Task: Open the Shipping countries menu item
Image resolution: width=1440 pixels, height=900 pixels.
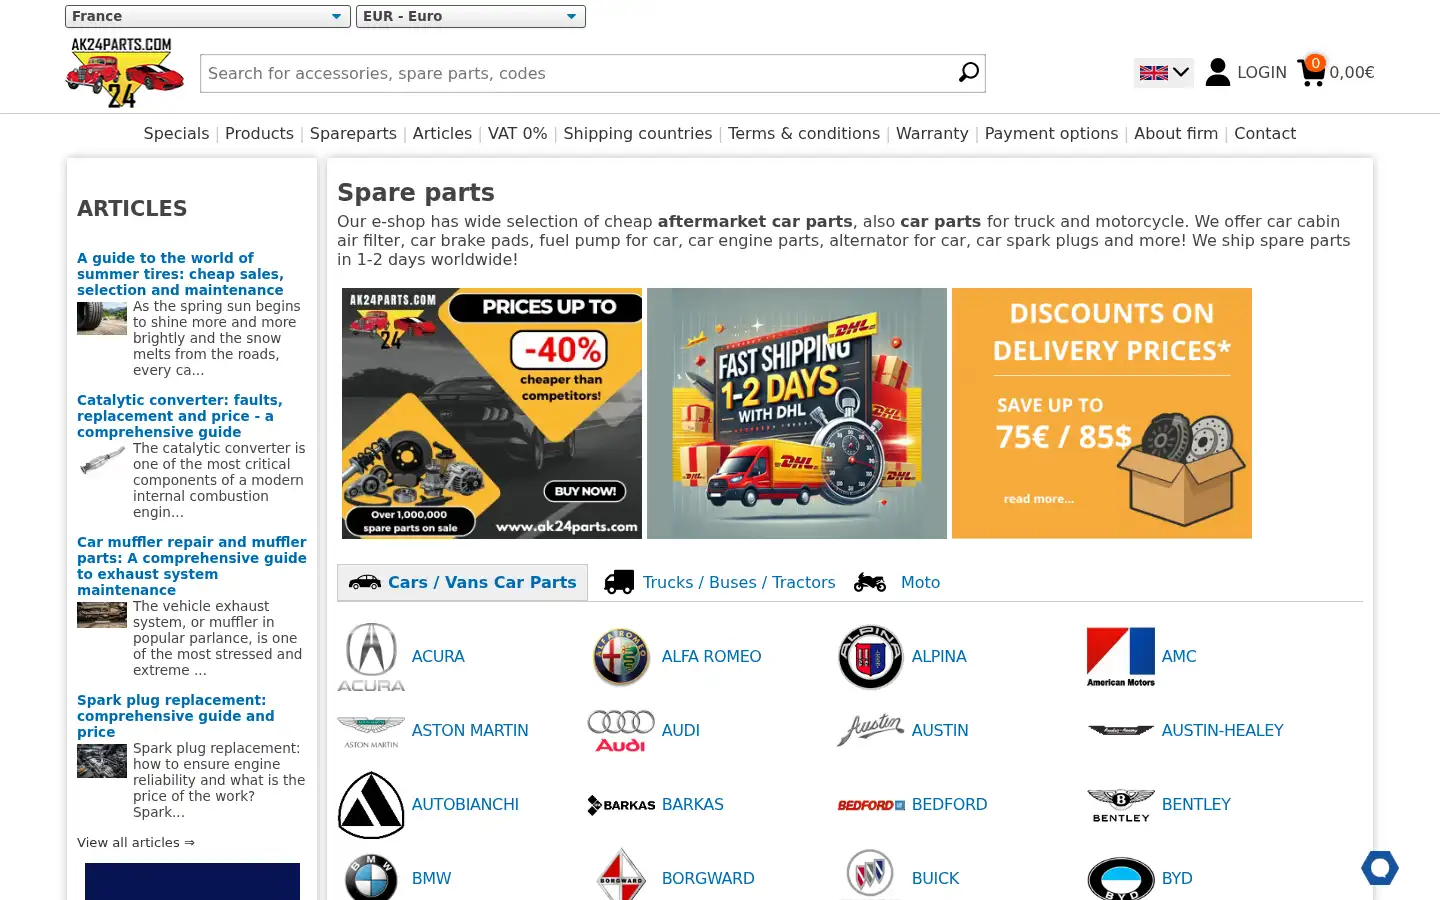Action: click(638, 133)
